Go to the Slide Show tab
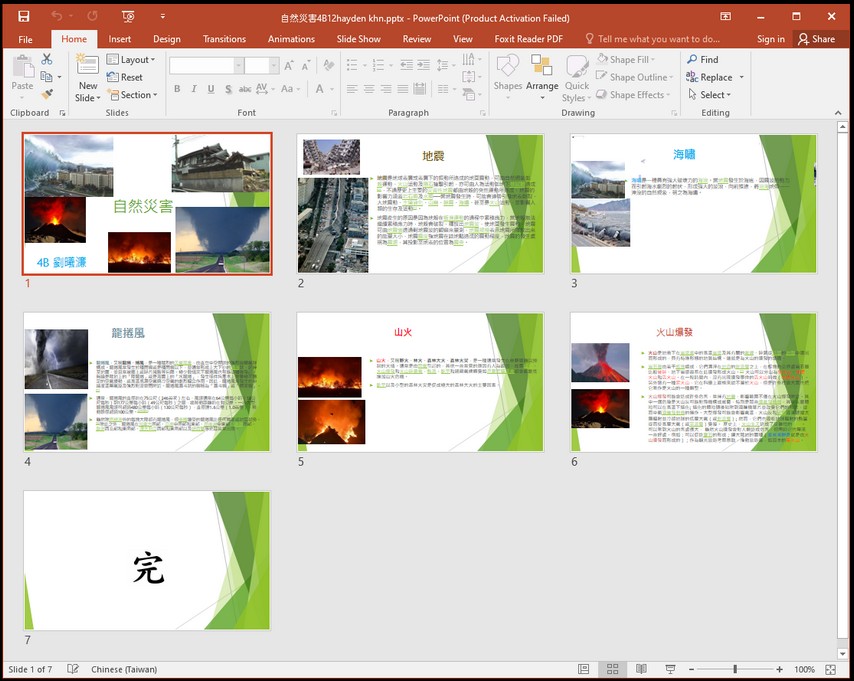 [358, 39]
